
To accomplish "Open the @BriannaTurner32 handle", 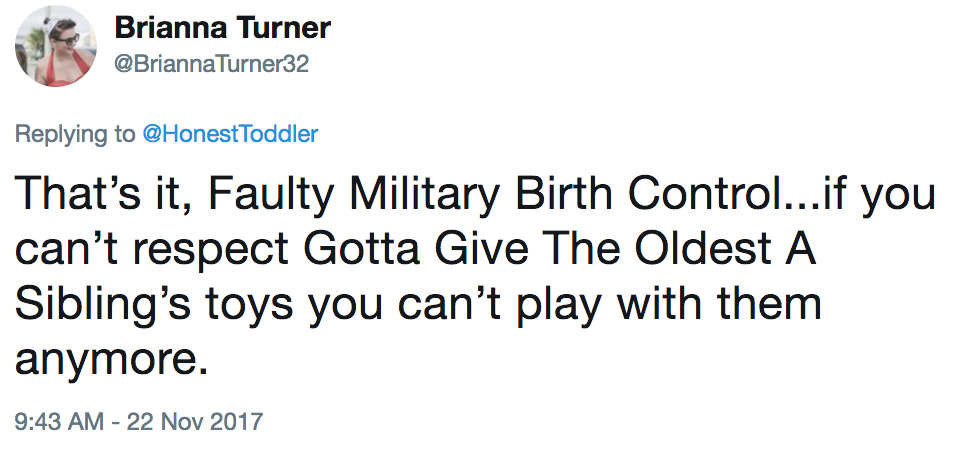I will point(212,64).
